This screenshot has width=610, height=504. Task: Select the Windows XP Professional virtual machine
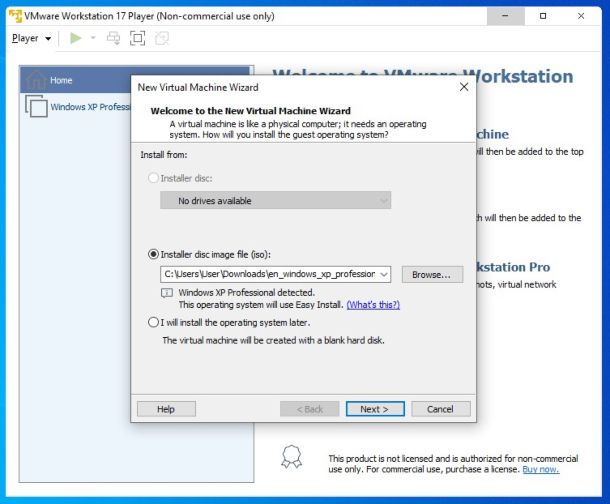78,107
